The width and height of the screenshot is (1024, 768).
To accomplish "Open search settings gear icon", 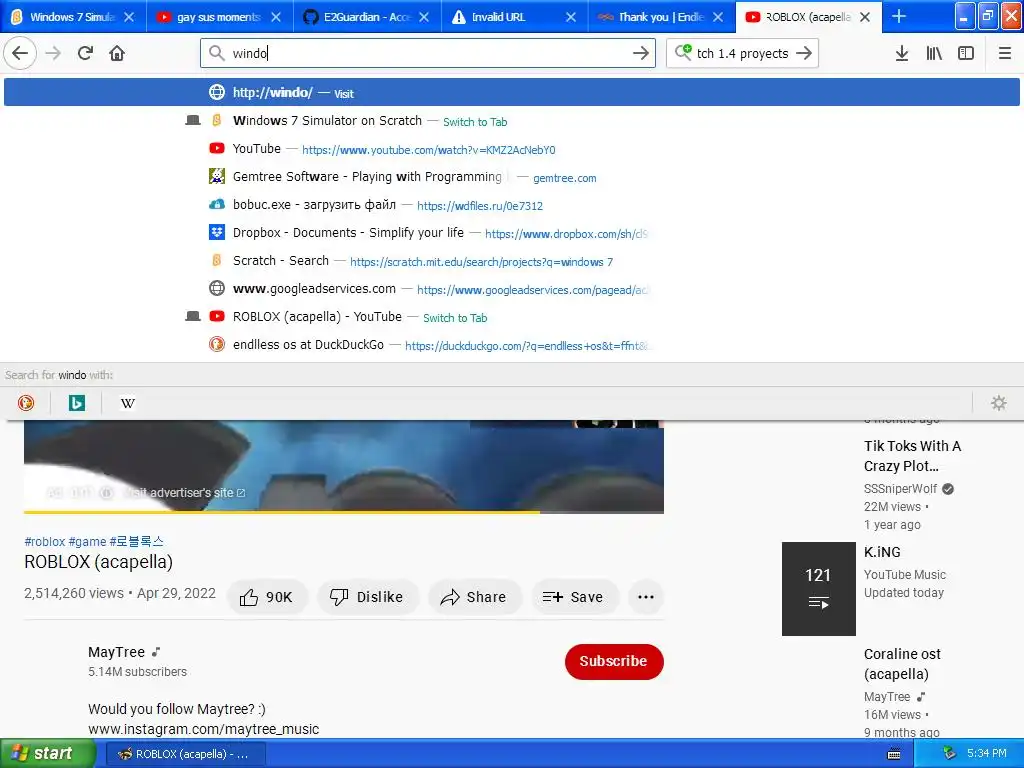I will [x=999, y=403].
